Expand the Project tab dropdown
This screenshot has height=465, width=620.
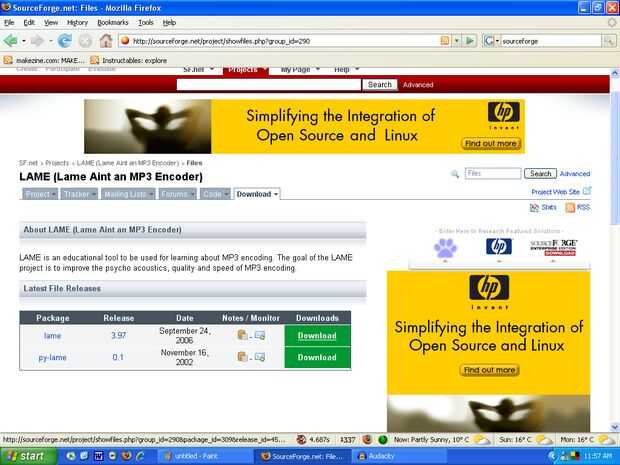(x=40, y=194)
